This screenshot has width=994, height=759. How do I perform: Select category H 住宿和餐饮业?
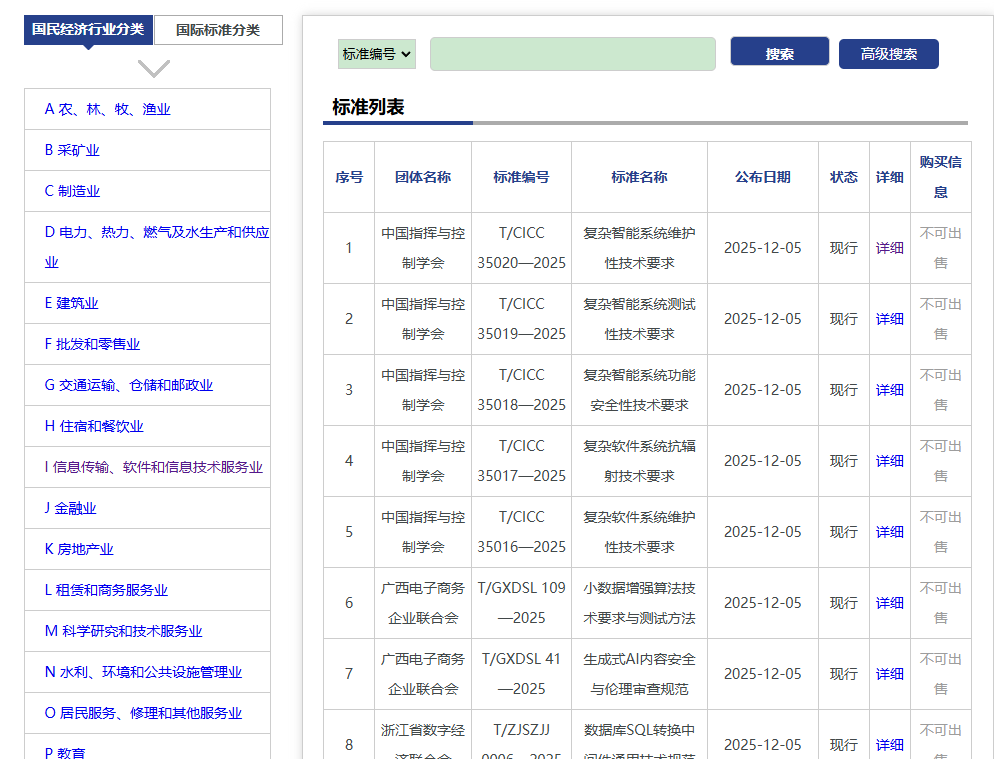coord(94,426)
